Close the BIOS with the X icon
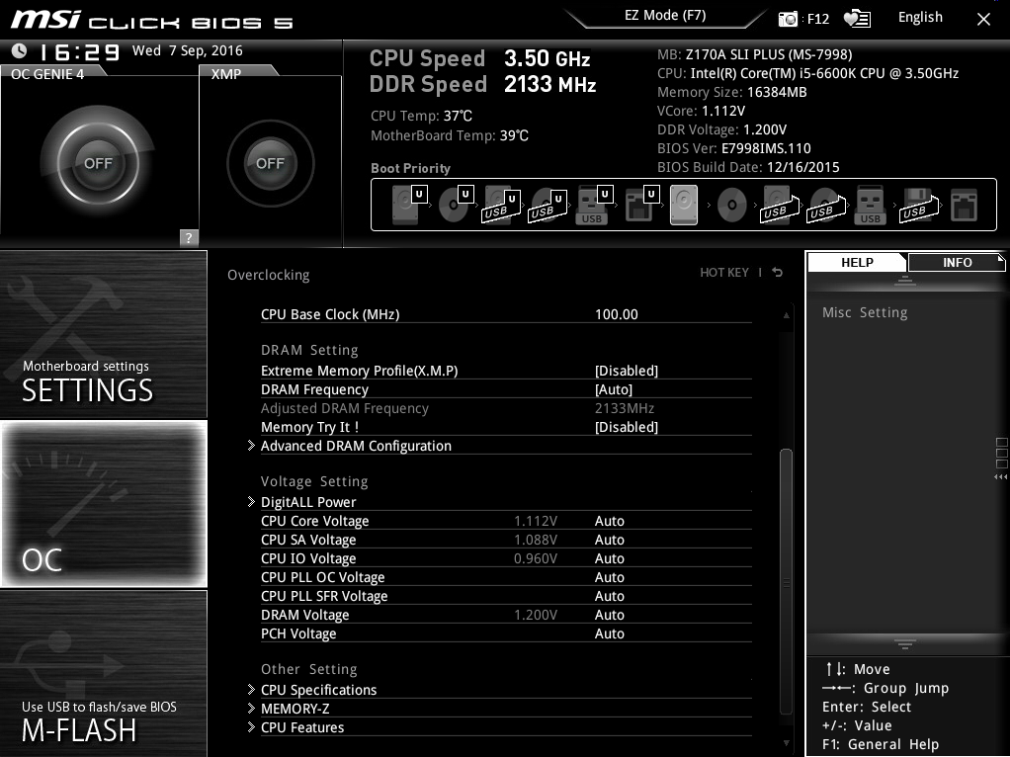1010x757 pixels. pos(983,19)
